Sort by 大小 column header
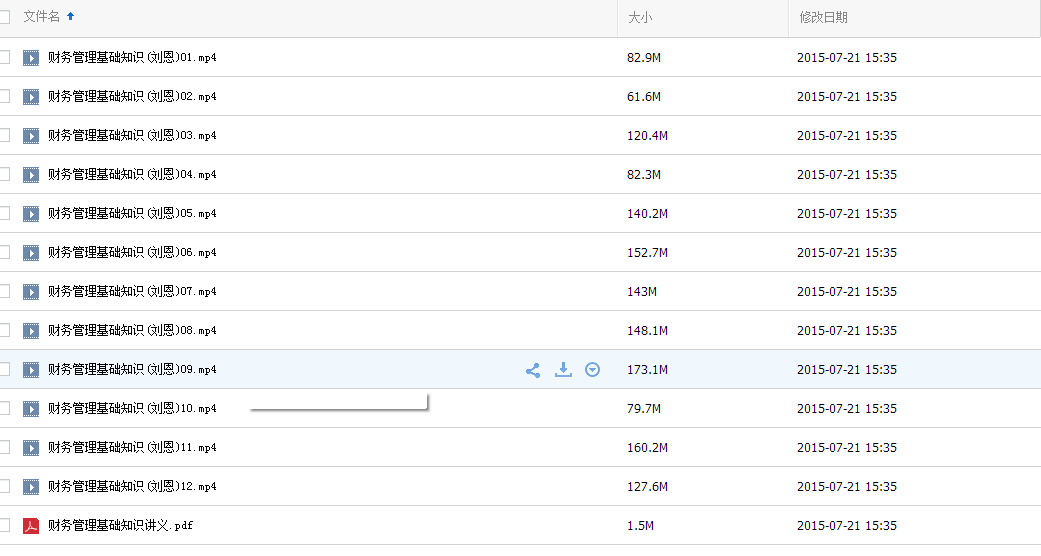This screenshot has height=556, width=1041. click(x=640, y=18)
